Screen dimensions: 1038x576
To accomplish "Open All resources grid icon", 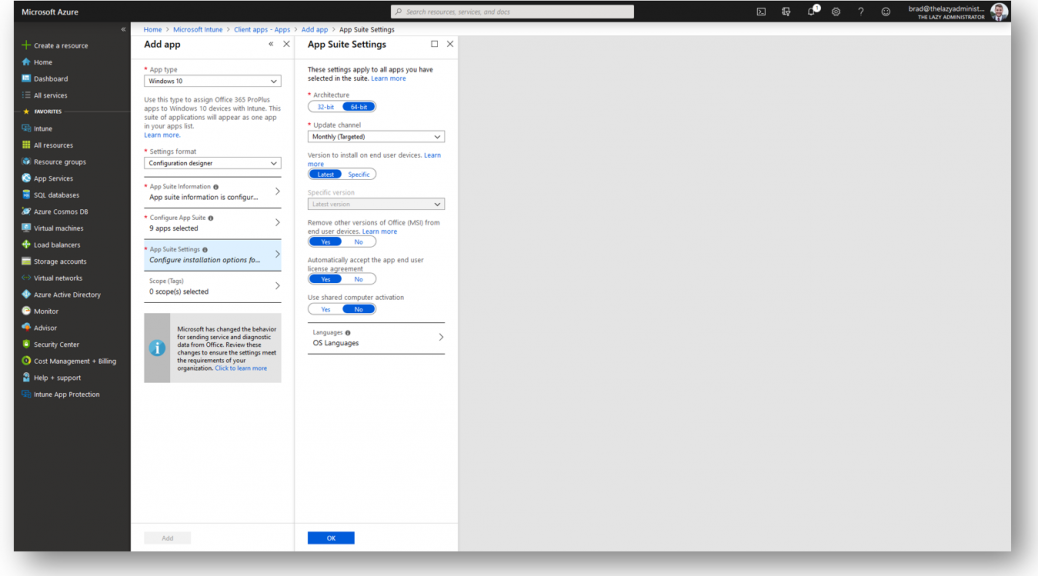I will click(x=26, y=145).
